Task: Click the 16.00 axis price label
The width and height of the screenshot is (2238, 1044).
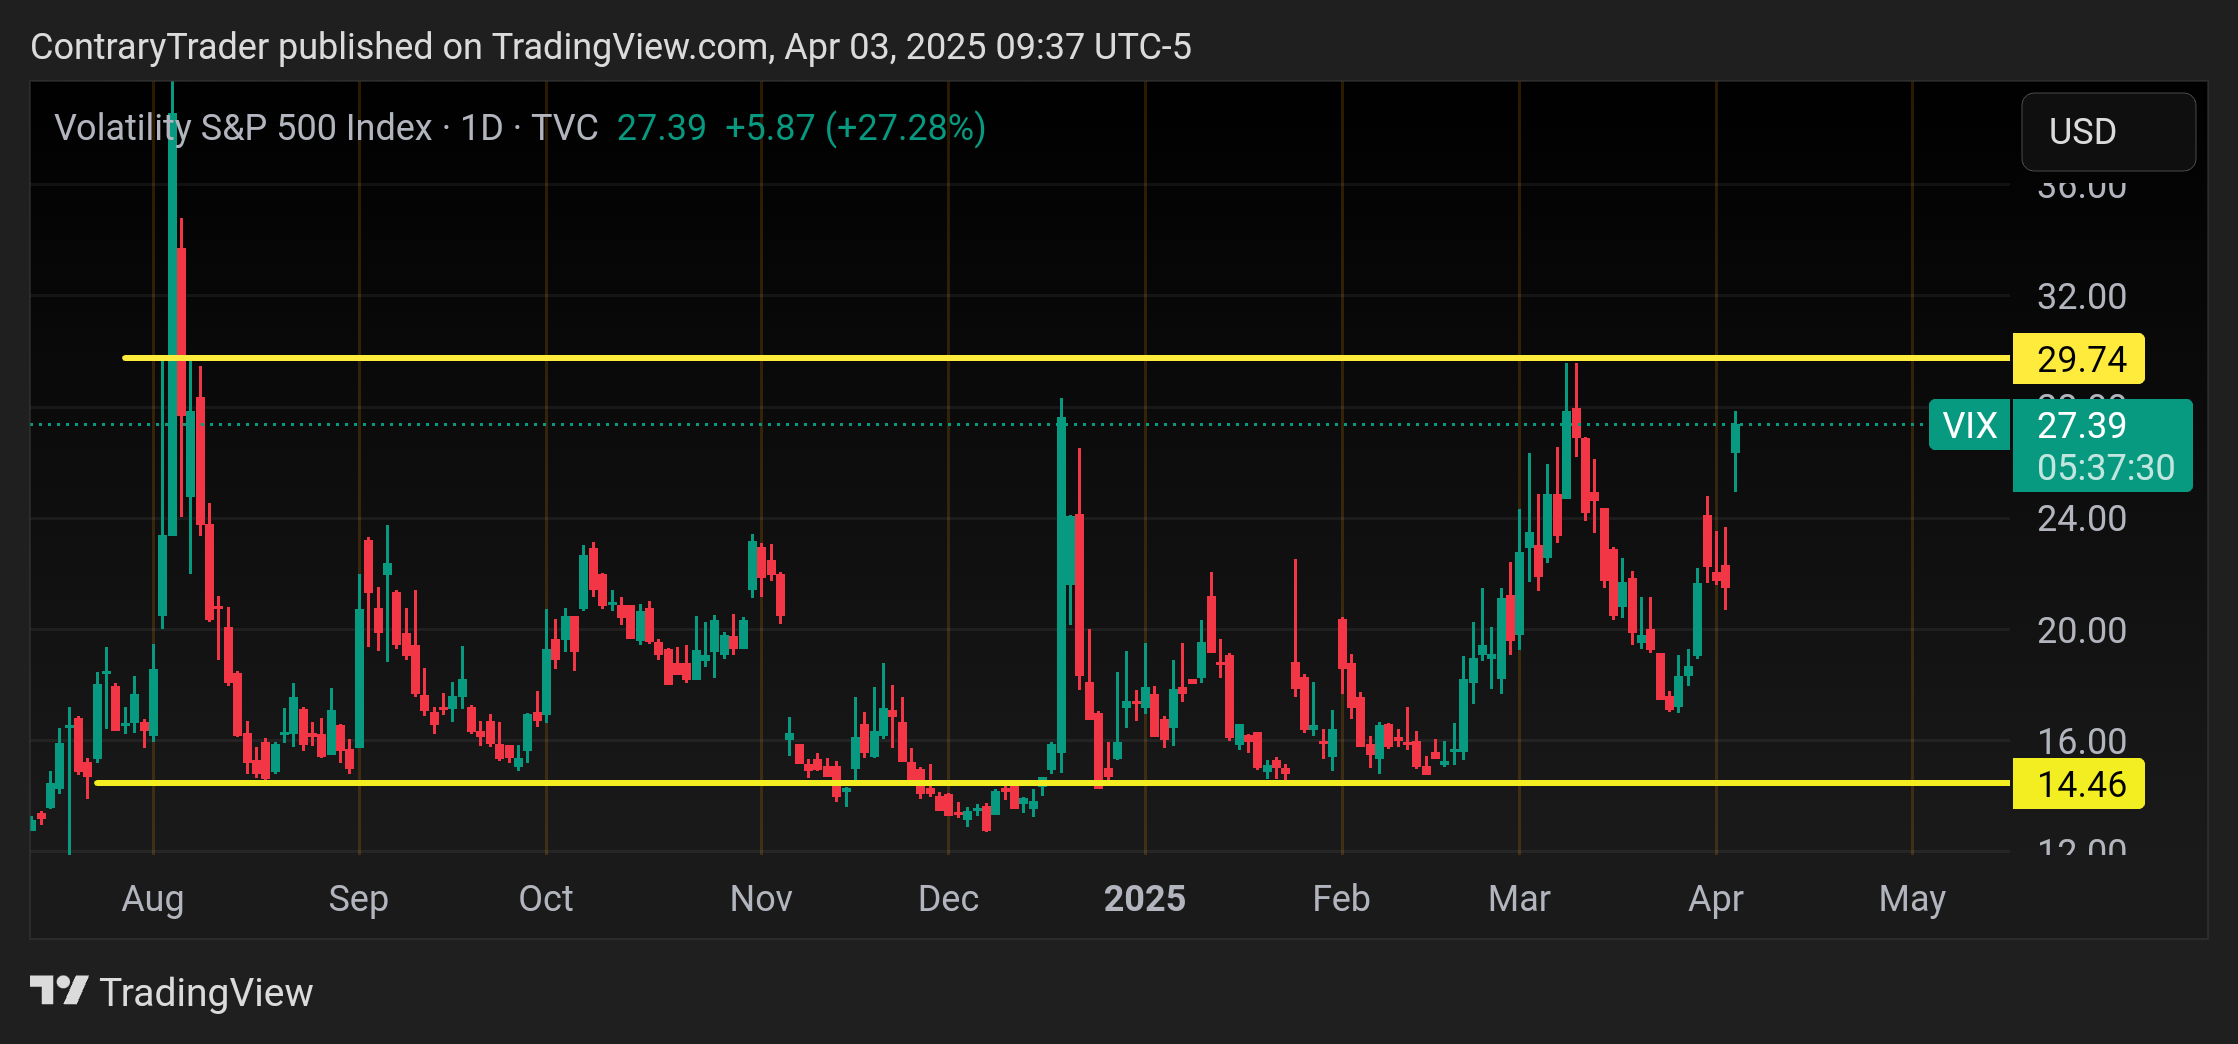Action: [2082, 741]
